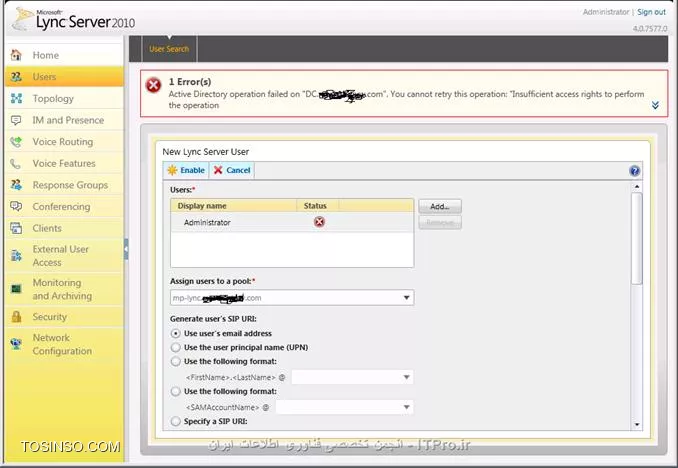This screenshot has width=678, height=468.
Task: Click the Monitoring and Archiving icon
Action: point(16,288)
